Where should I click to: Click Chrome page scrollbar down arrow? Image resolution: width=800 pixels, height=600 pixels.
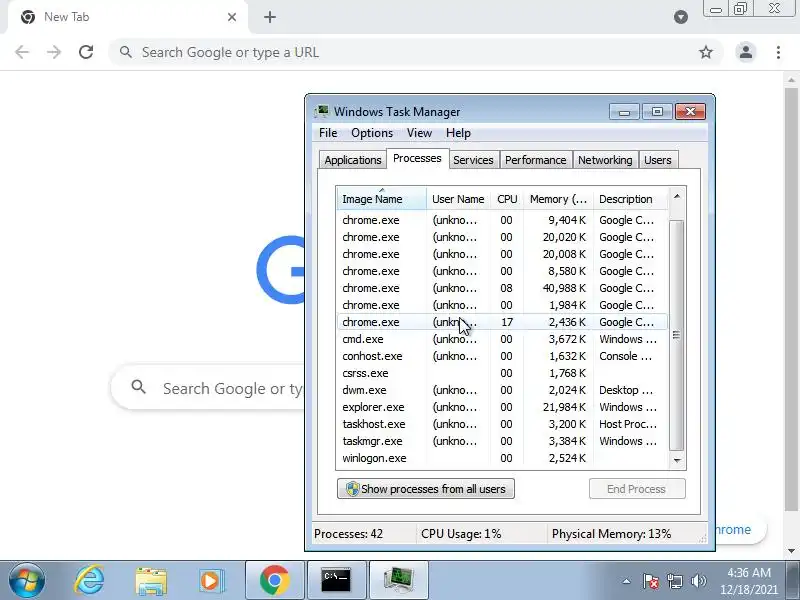791,551
